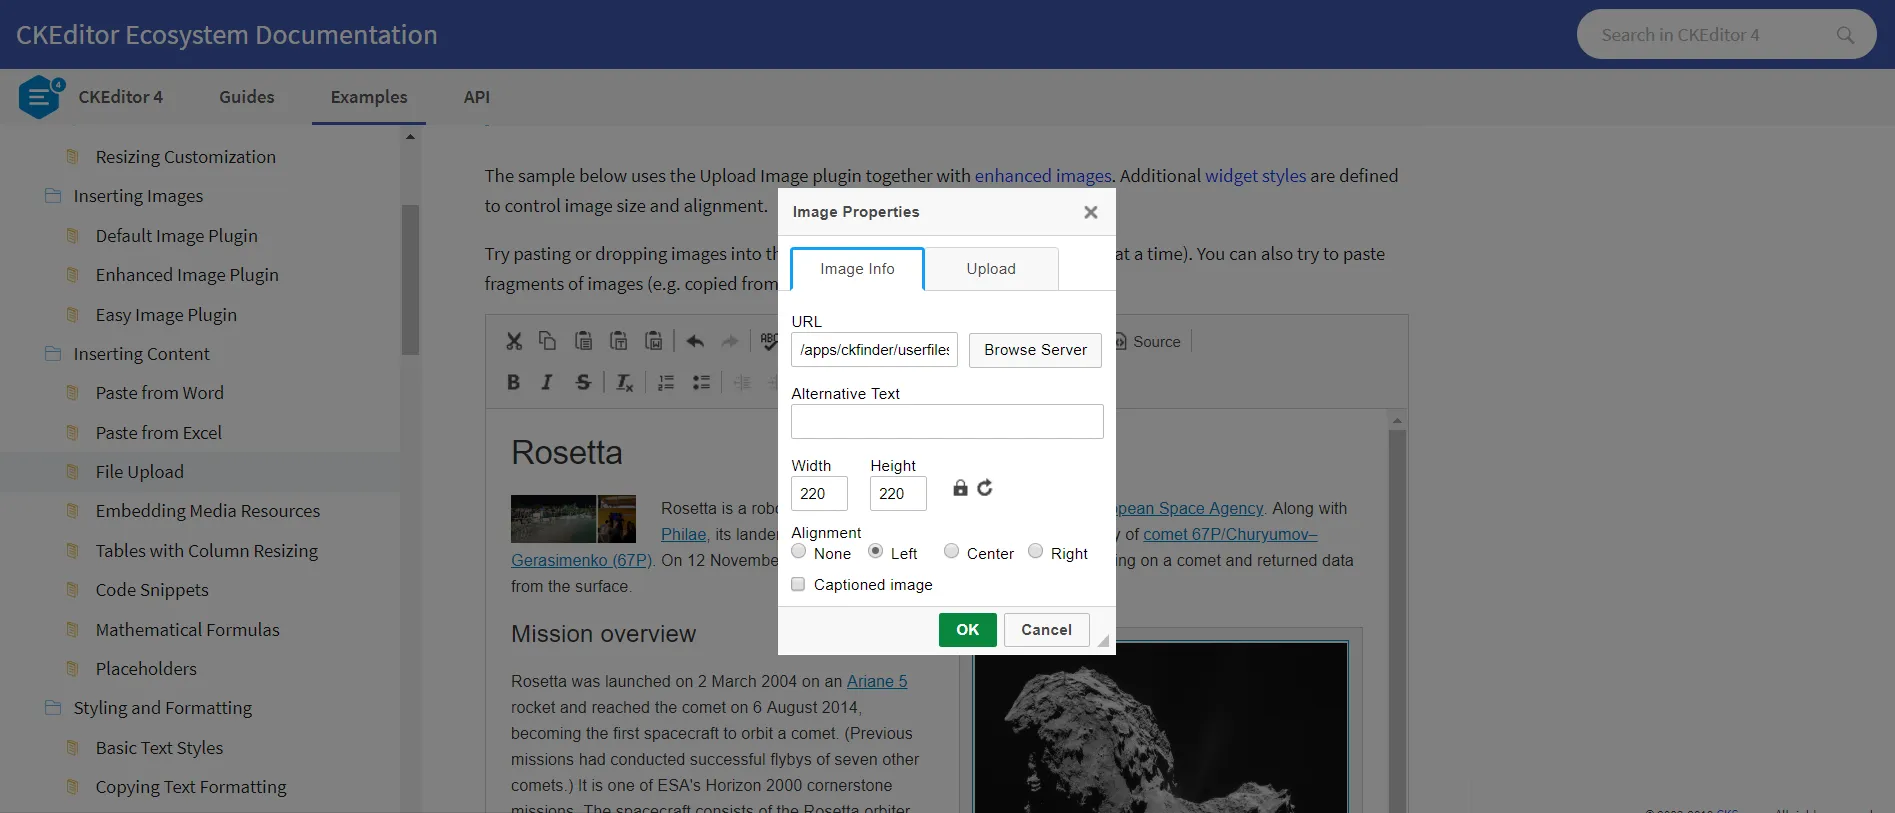This screenshot has height=813, width=1895.
Task: Open the Examples navigation tab
Action: point(369,97)
